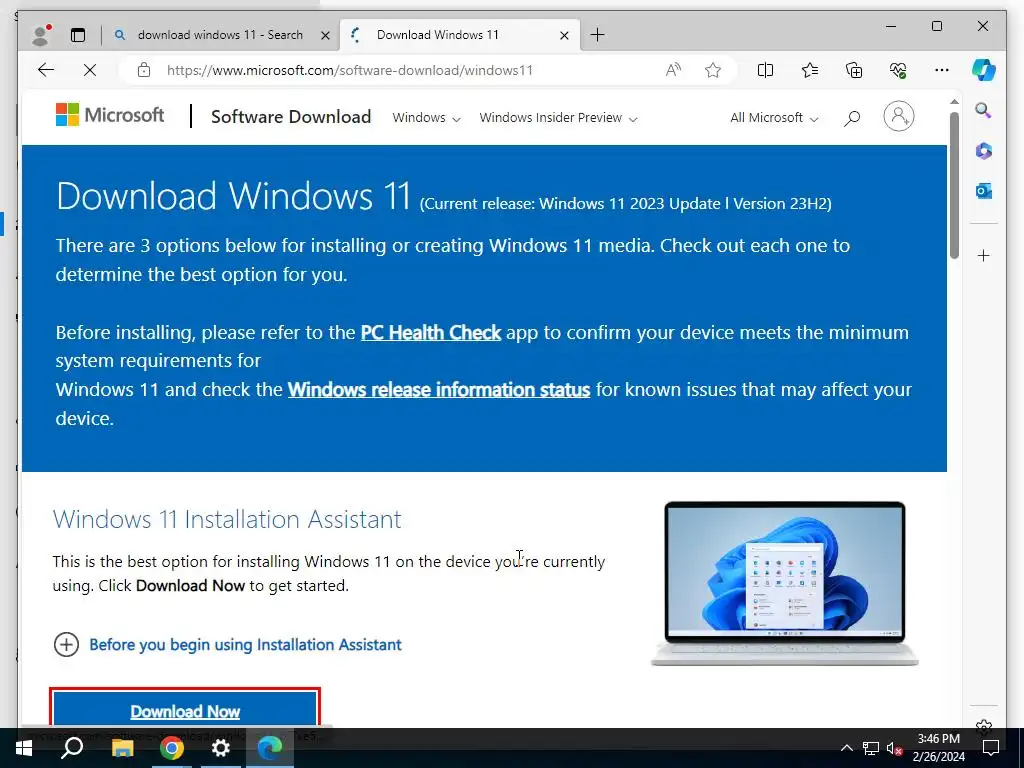
Task: Open the PC Health Check link
Action: click(430, 332)
